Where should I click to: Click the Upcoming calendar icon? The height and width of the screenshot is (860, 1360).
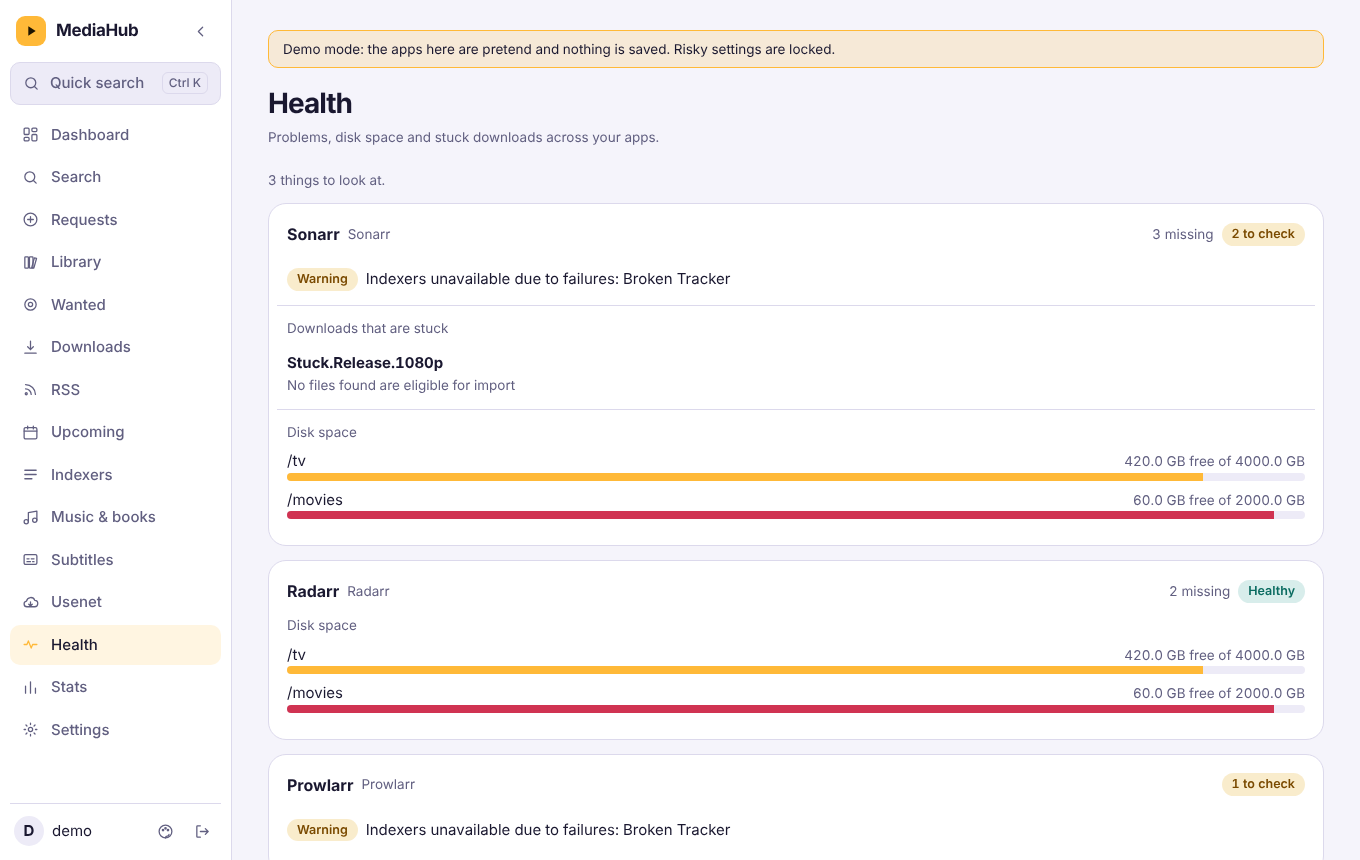pos(30,432)
